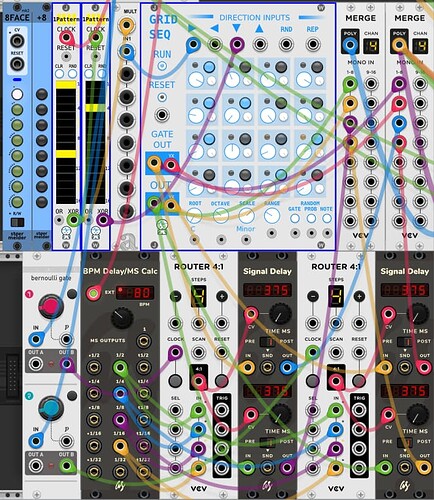This screenshot has height=500, width=434.
Task: Click CLOCK jack on first ROUTER 4:1
Action: 175,352
